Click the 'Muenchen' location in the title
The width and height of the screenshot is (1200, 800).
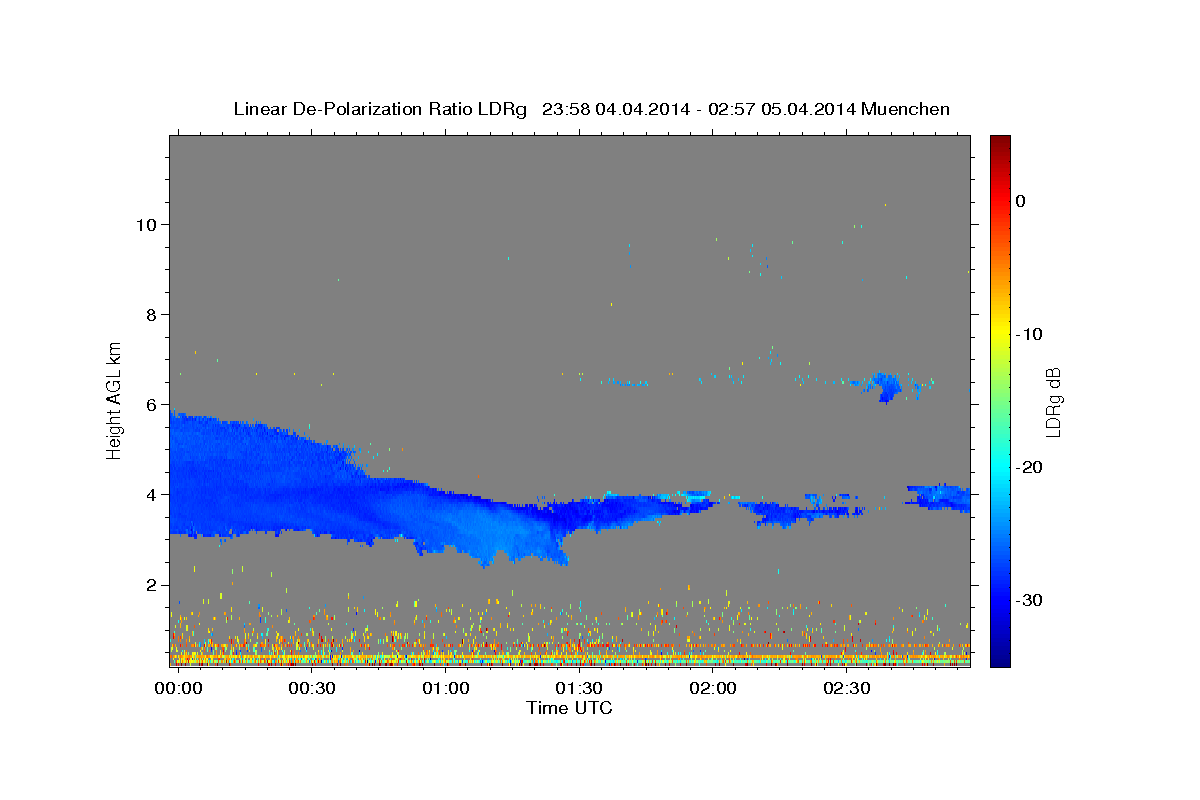(x=906, y=109)
